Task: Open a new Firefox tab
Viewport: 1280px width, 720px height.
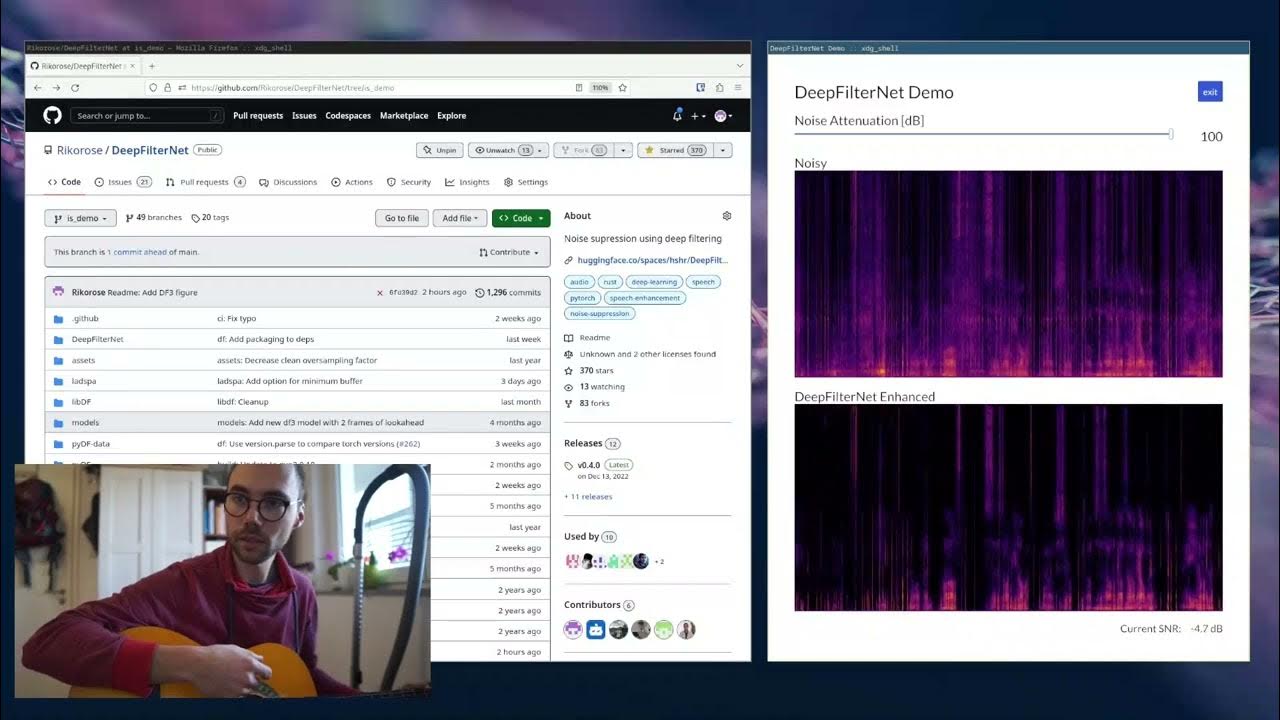Action: (x=152, y=66)
